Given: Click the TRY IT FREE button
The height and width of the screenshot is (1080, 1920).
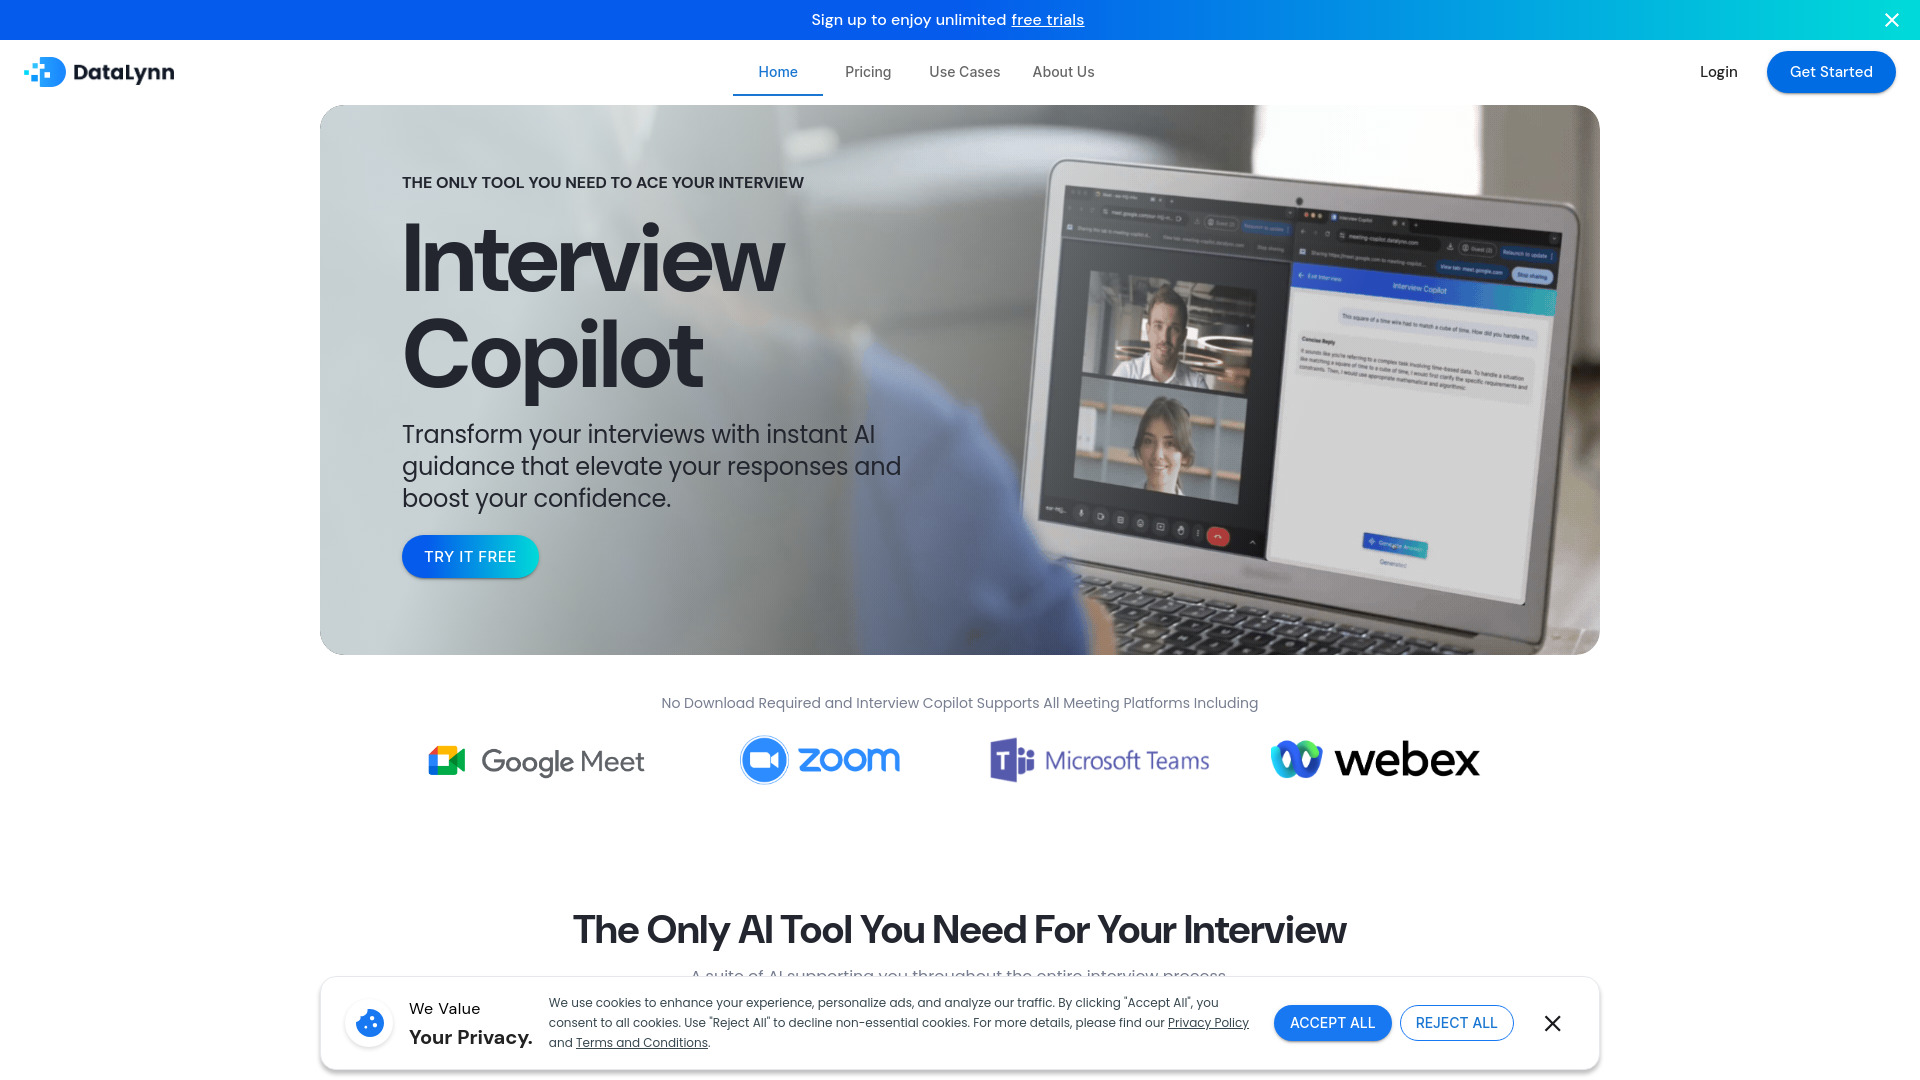Looking at the screenshot, I should [469, 555].
